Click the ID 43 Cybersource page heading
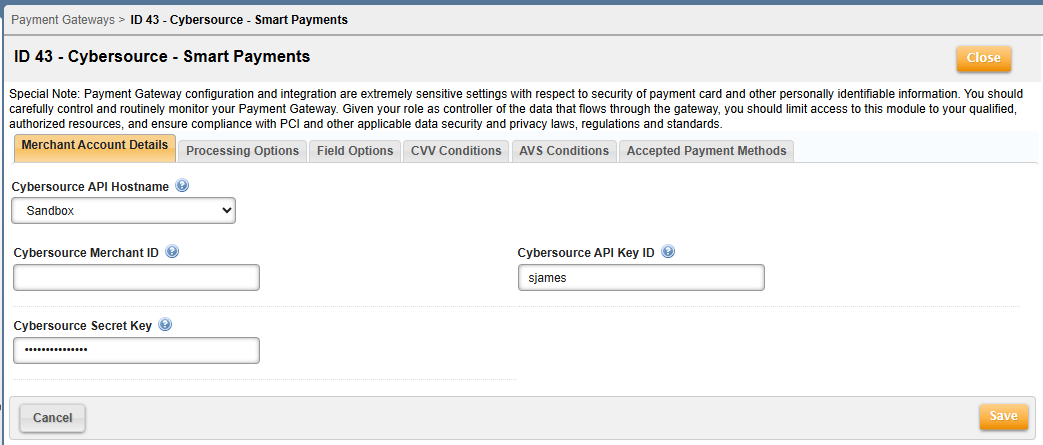1043x445 pixels. (162, 57)
